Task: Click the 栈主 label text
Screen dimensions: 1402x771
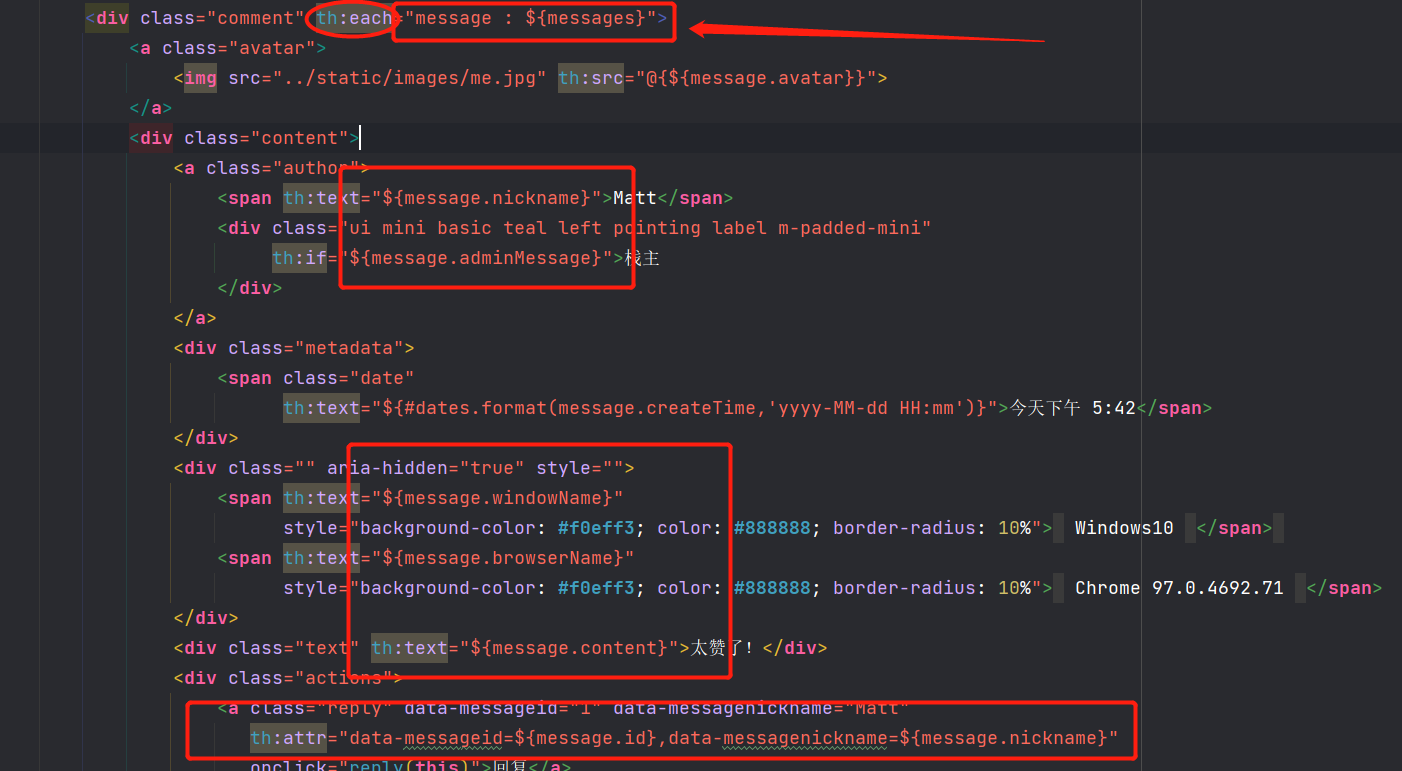Action: click(642, 258)
